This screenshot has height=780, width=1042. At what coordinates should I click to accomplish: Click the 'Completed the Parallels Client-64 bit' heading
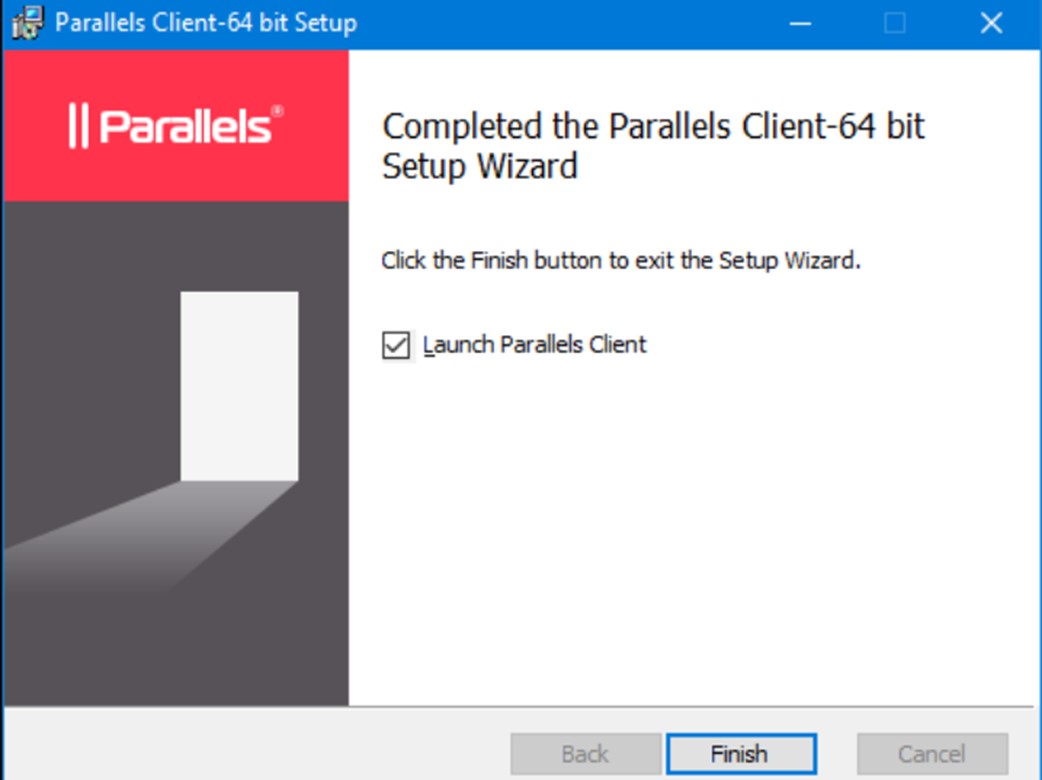(x=653, y=126)
